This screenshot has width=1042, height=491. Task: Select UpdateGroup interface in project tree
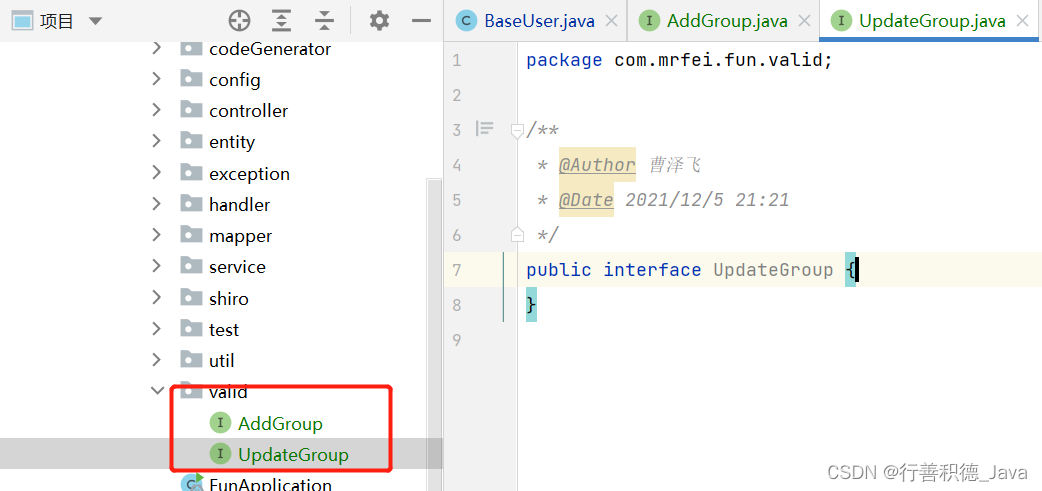pyautogui.click(x=293, y=454)
